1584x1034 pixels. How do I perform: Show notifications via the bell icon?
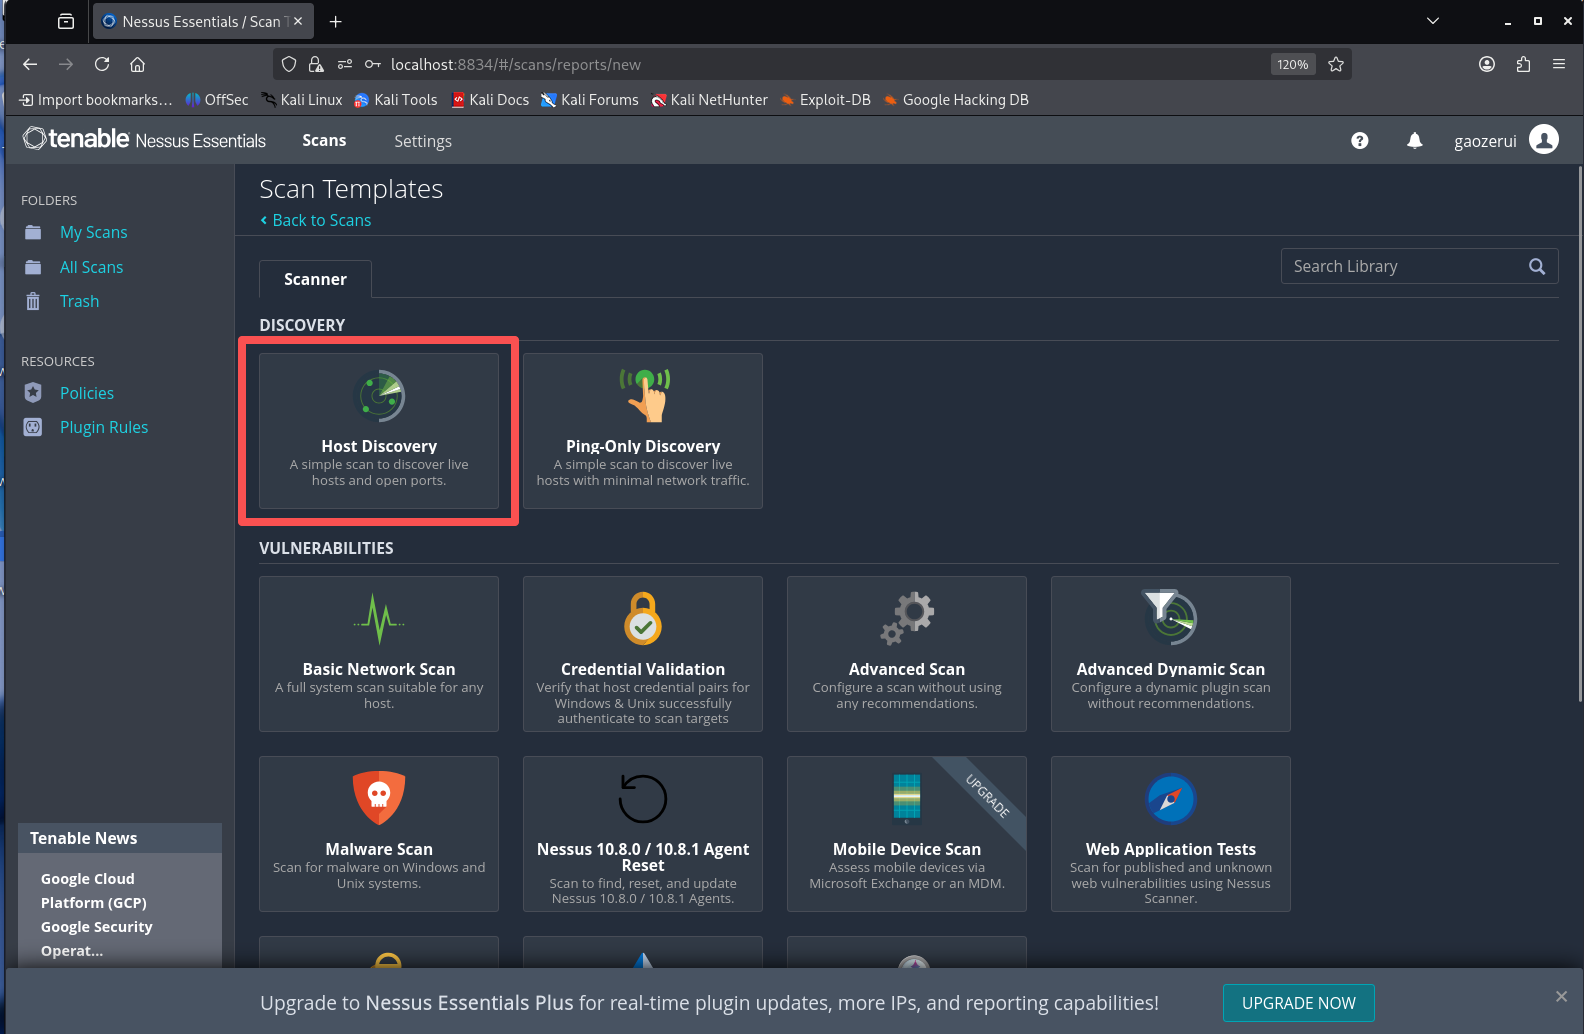click(1415, 141)
